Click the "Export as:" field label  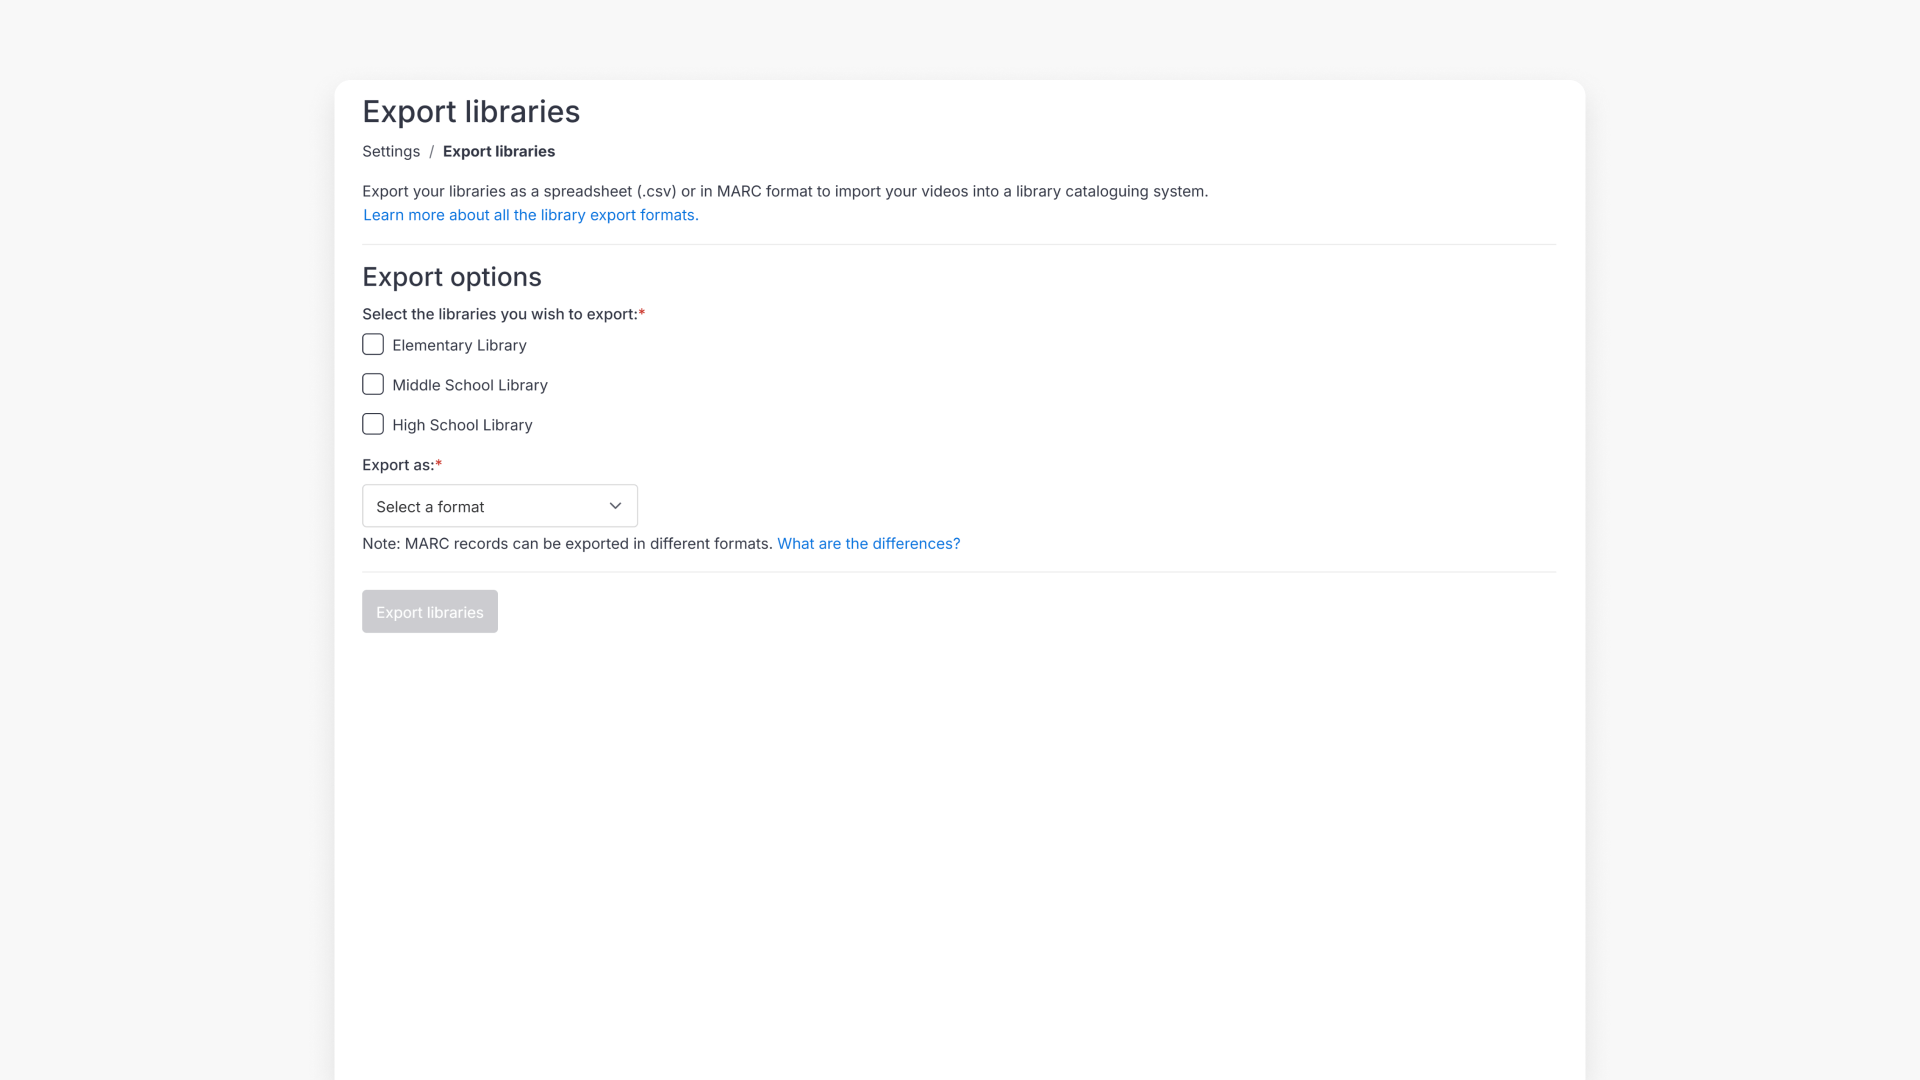[397, 464]
